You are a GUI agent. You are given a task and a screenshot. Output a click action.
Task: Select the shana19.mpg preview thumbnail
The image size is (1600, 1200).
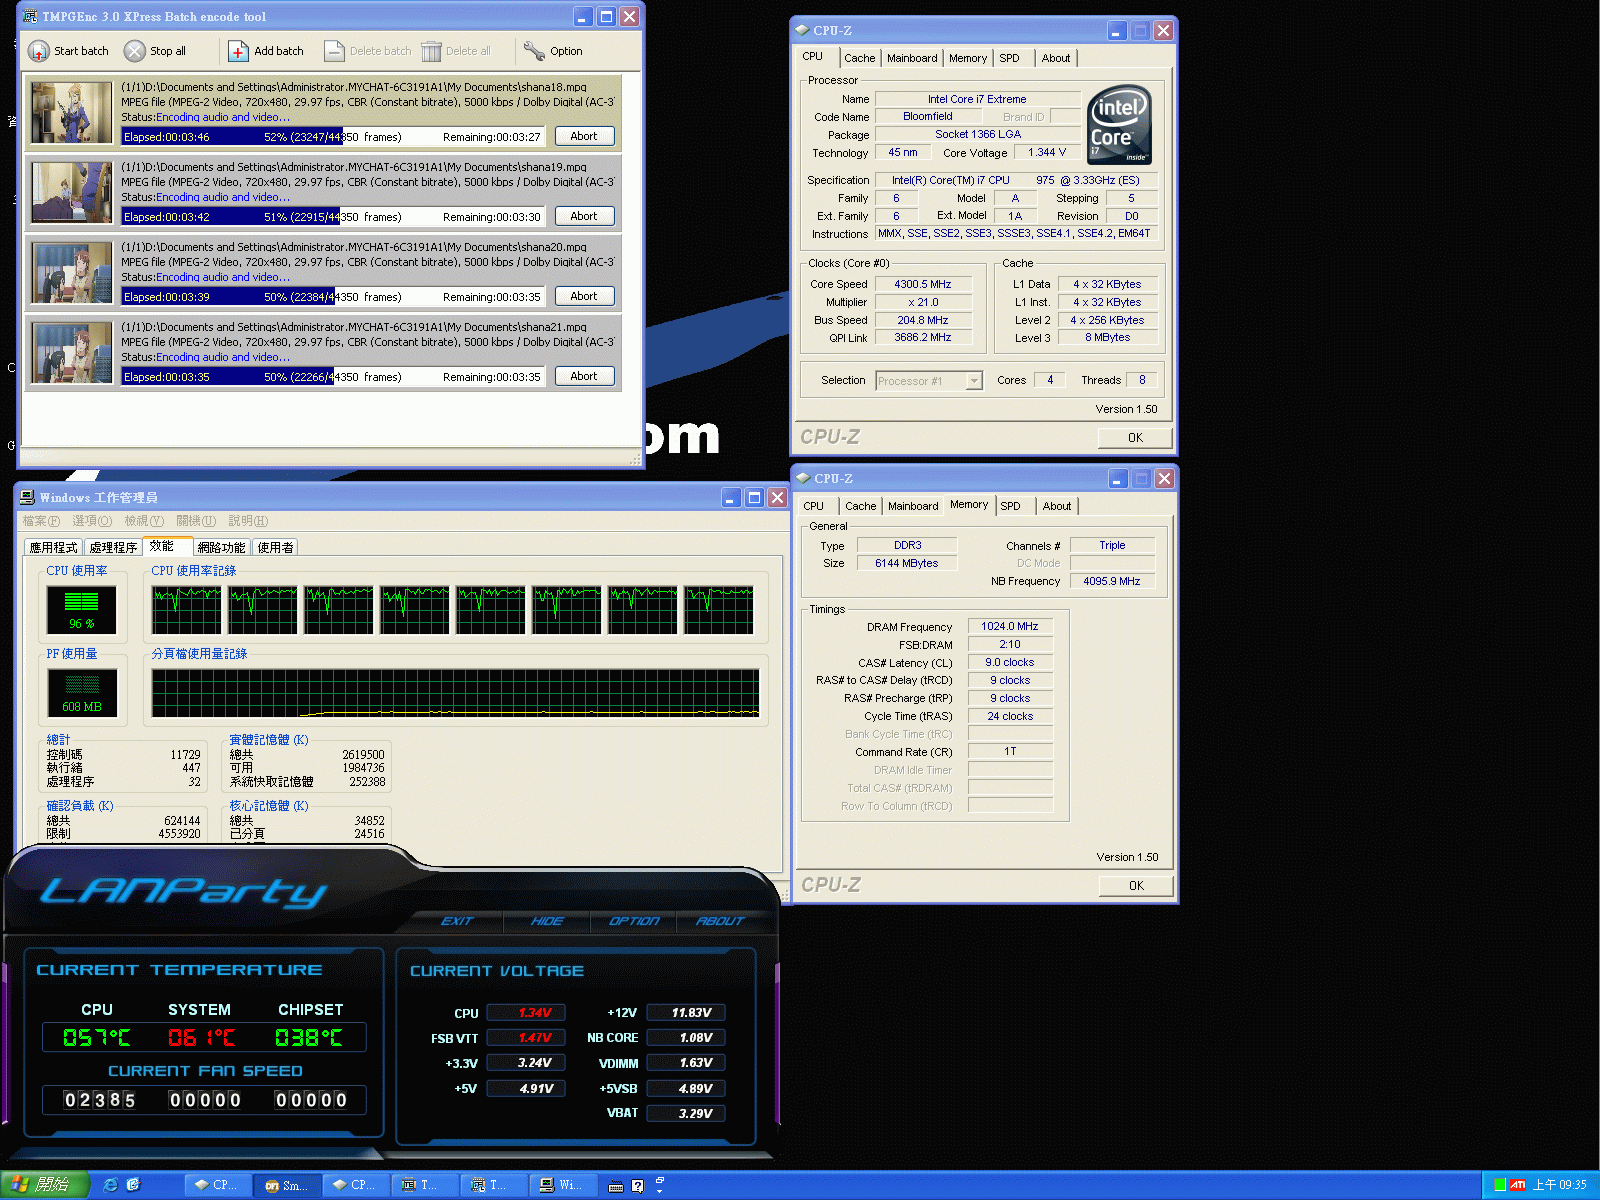click(x=72, y=193)
